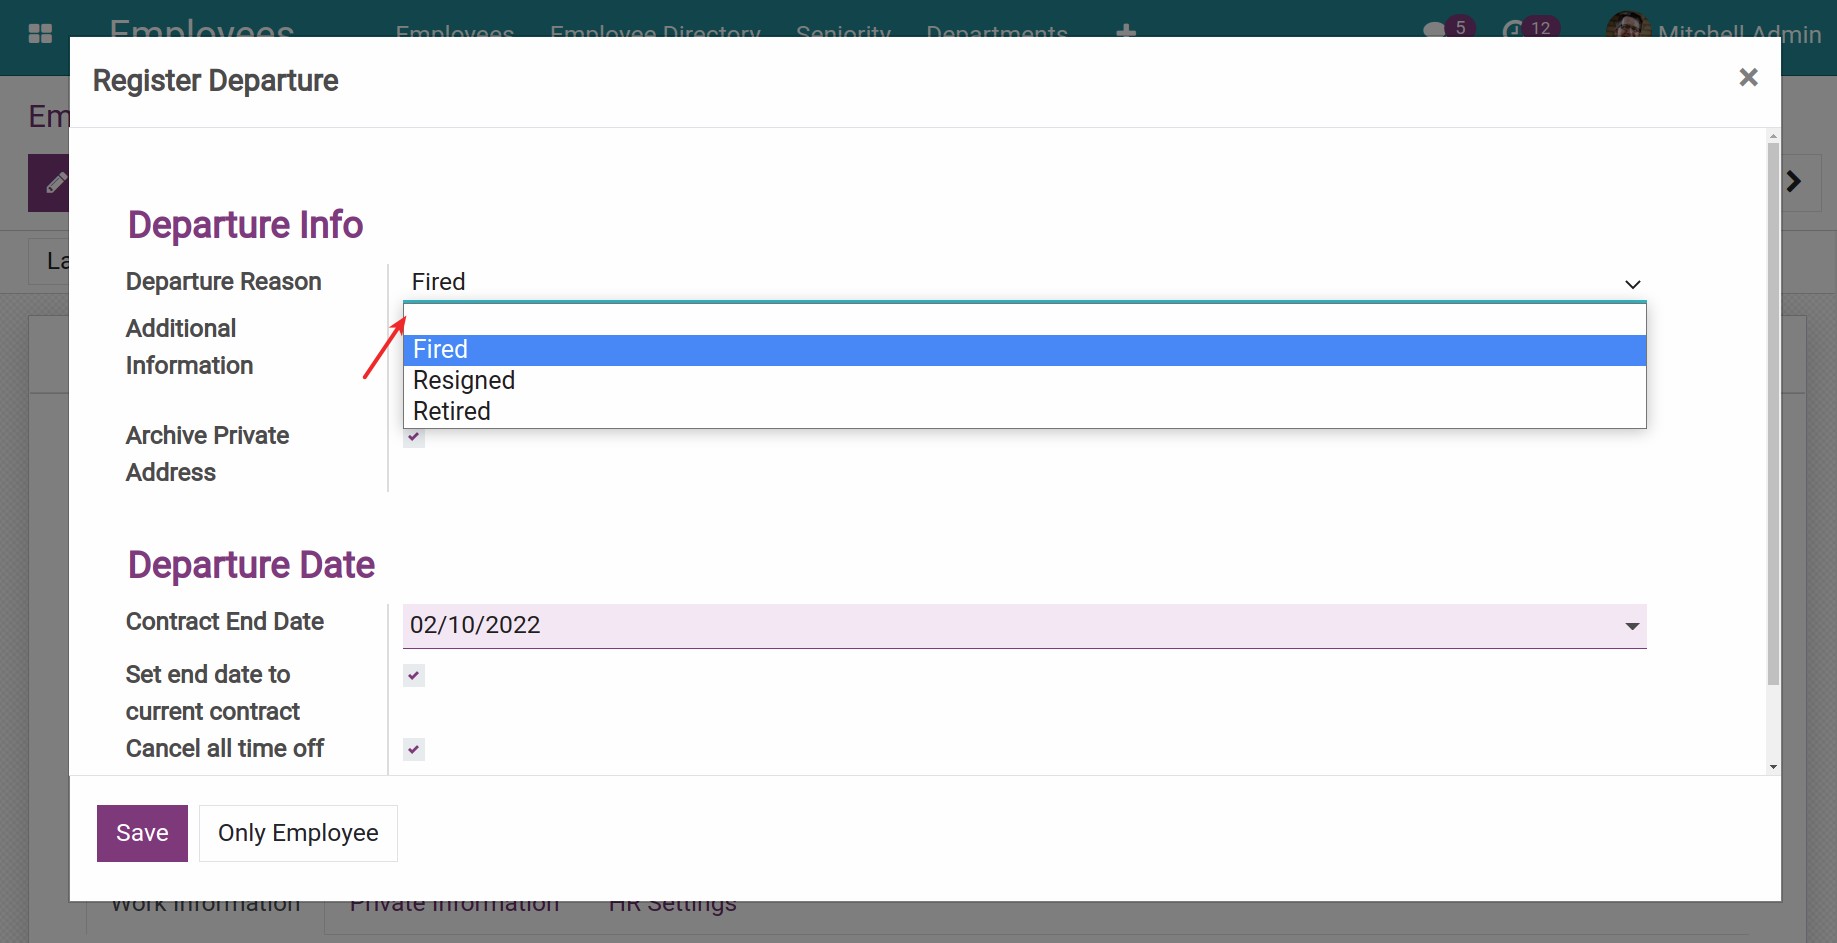Open the apps grid menu icon
The image size is (1837, 943).
(x=40, y=33)
